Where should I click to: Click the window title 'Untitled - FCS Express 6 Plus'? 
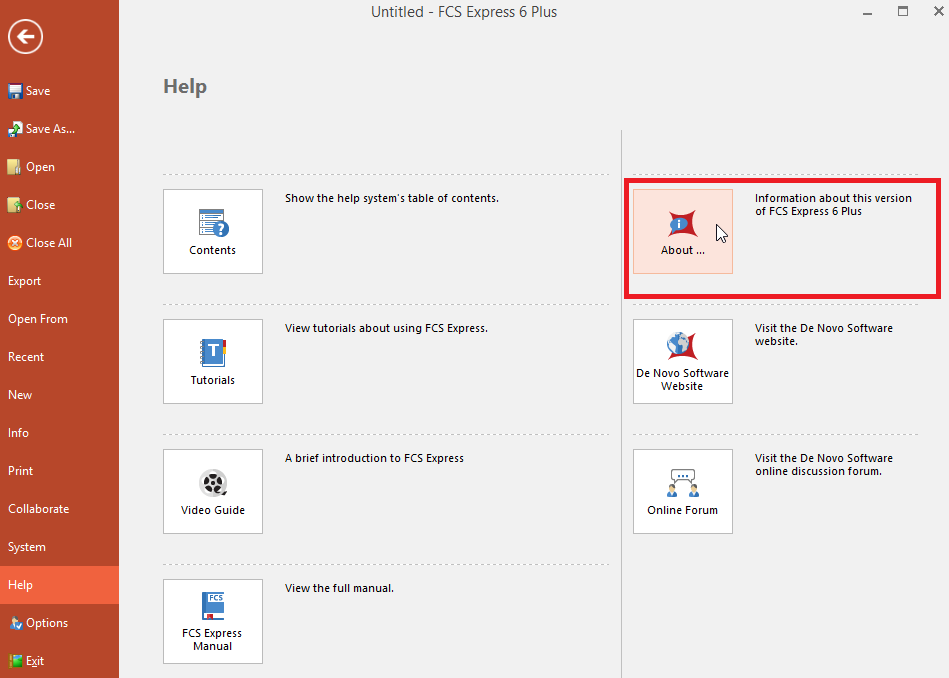tap(464, 12)
